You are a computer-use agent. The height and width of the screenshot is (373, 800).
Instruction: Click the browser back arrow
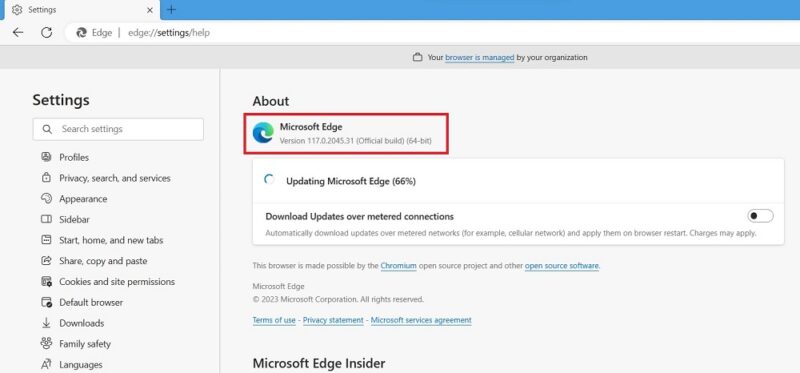point(18,33)
